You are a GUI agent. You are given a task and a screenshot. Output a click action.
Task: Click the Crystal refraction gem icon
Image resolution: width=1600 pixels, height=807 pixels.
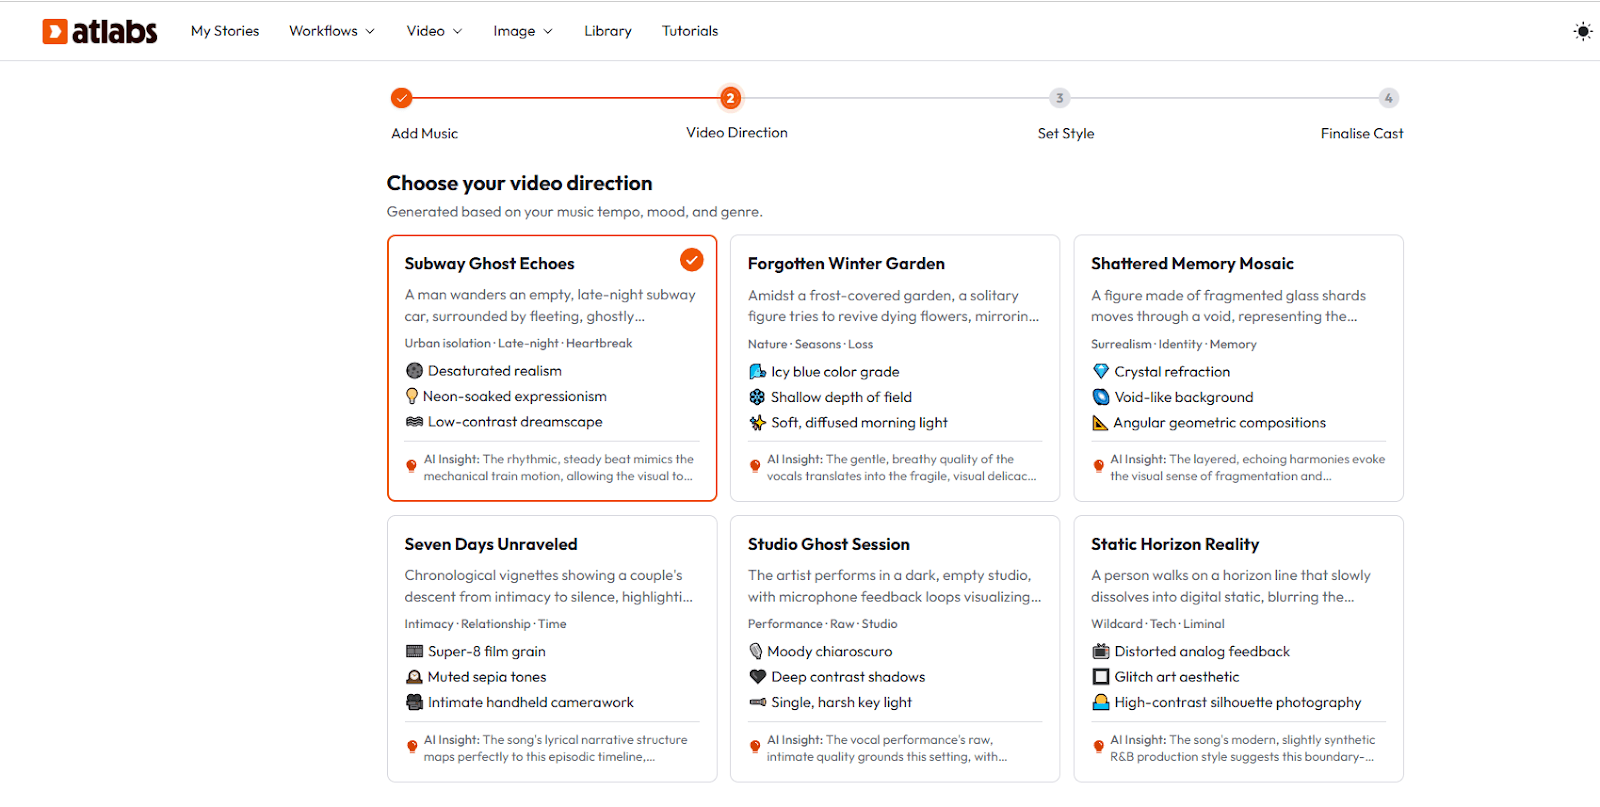point(1101,371)
